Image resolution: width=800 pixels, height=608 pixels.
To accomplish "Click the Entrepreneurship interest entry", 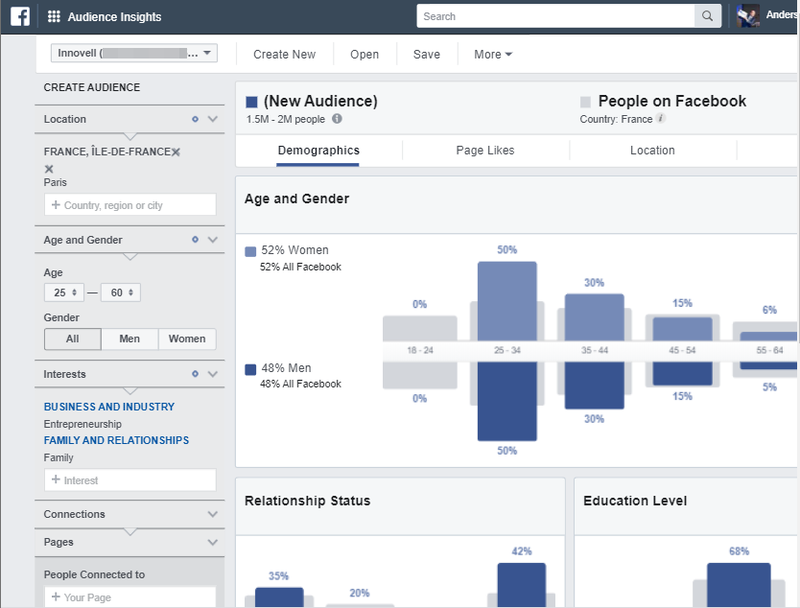I will [83, 424].
